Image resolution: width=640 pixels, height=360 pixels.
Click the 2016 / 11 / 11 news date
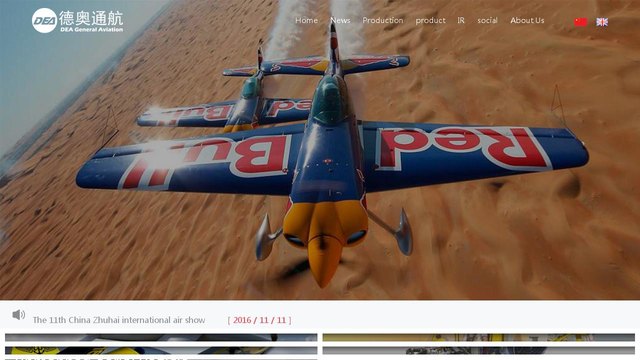pos(260,320)
